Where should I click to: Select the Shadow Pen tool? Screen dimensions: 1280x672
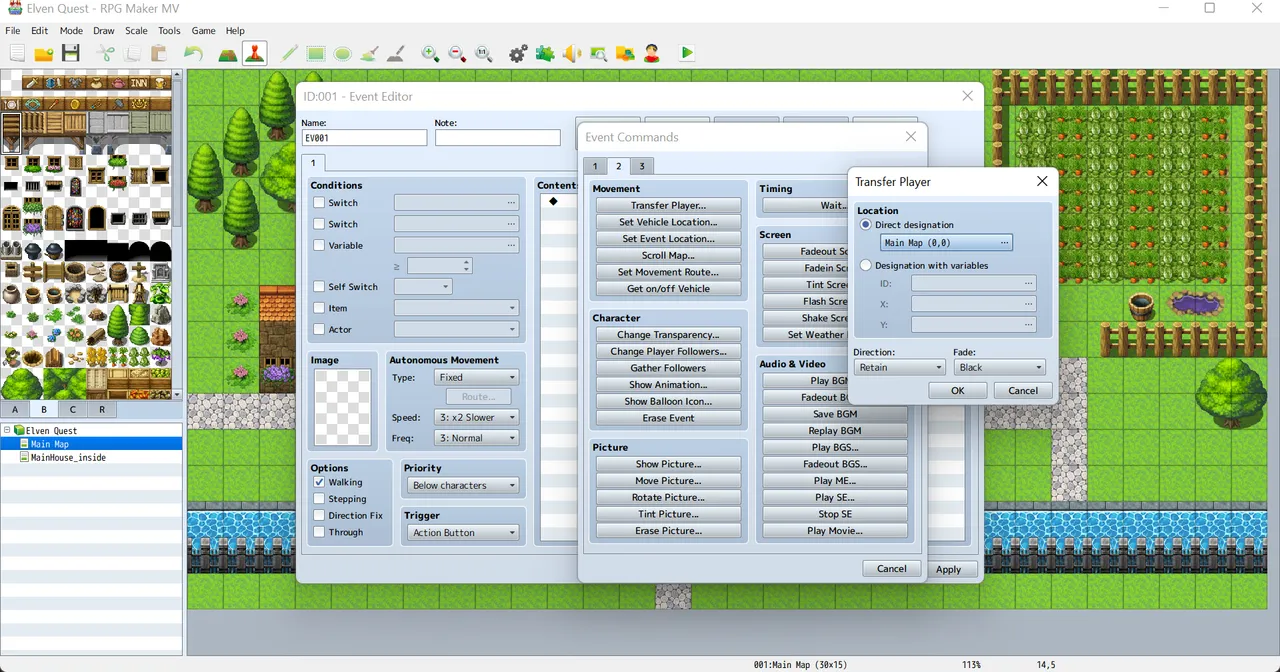[x=395, y=54]
